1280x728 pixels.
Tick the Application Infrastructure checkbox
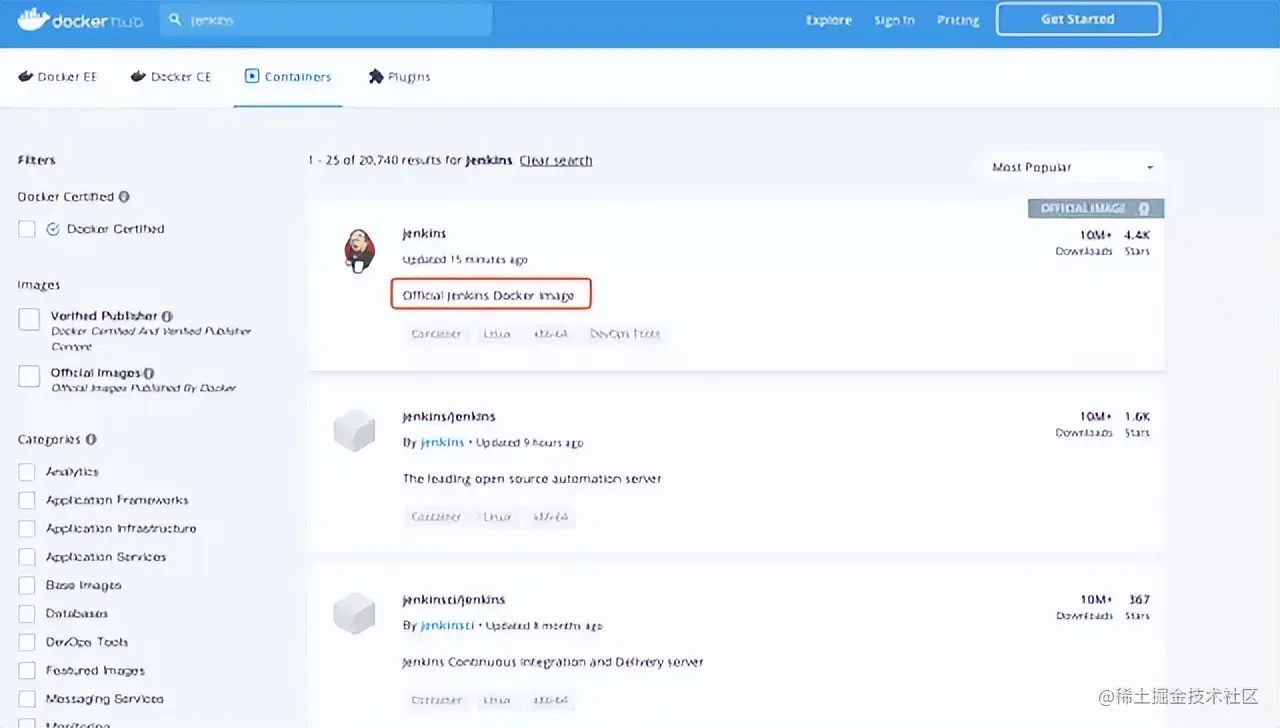[x=27, y=528]
